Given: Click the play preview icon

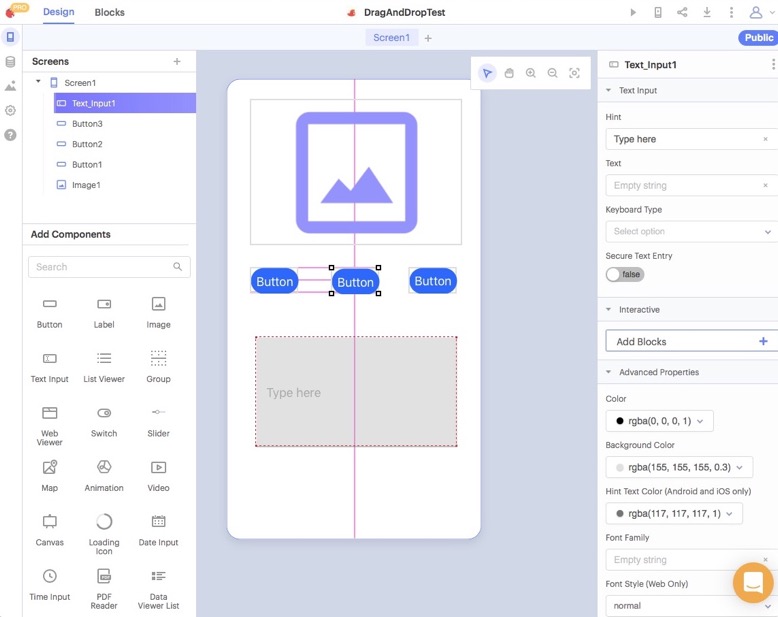Looking at the screenshot, I should 632,13.
